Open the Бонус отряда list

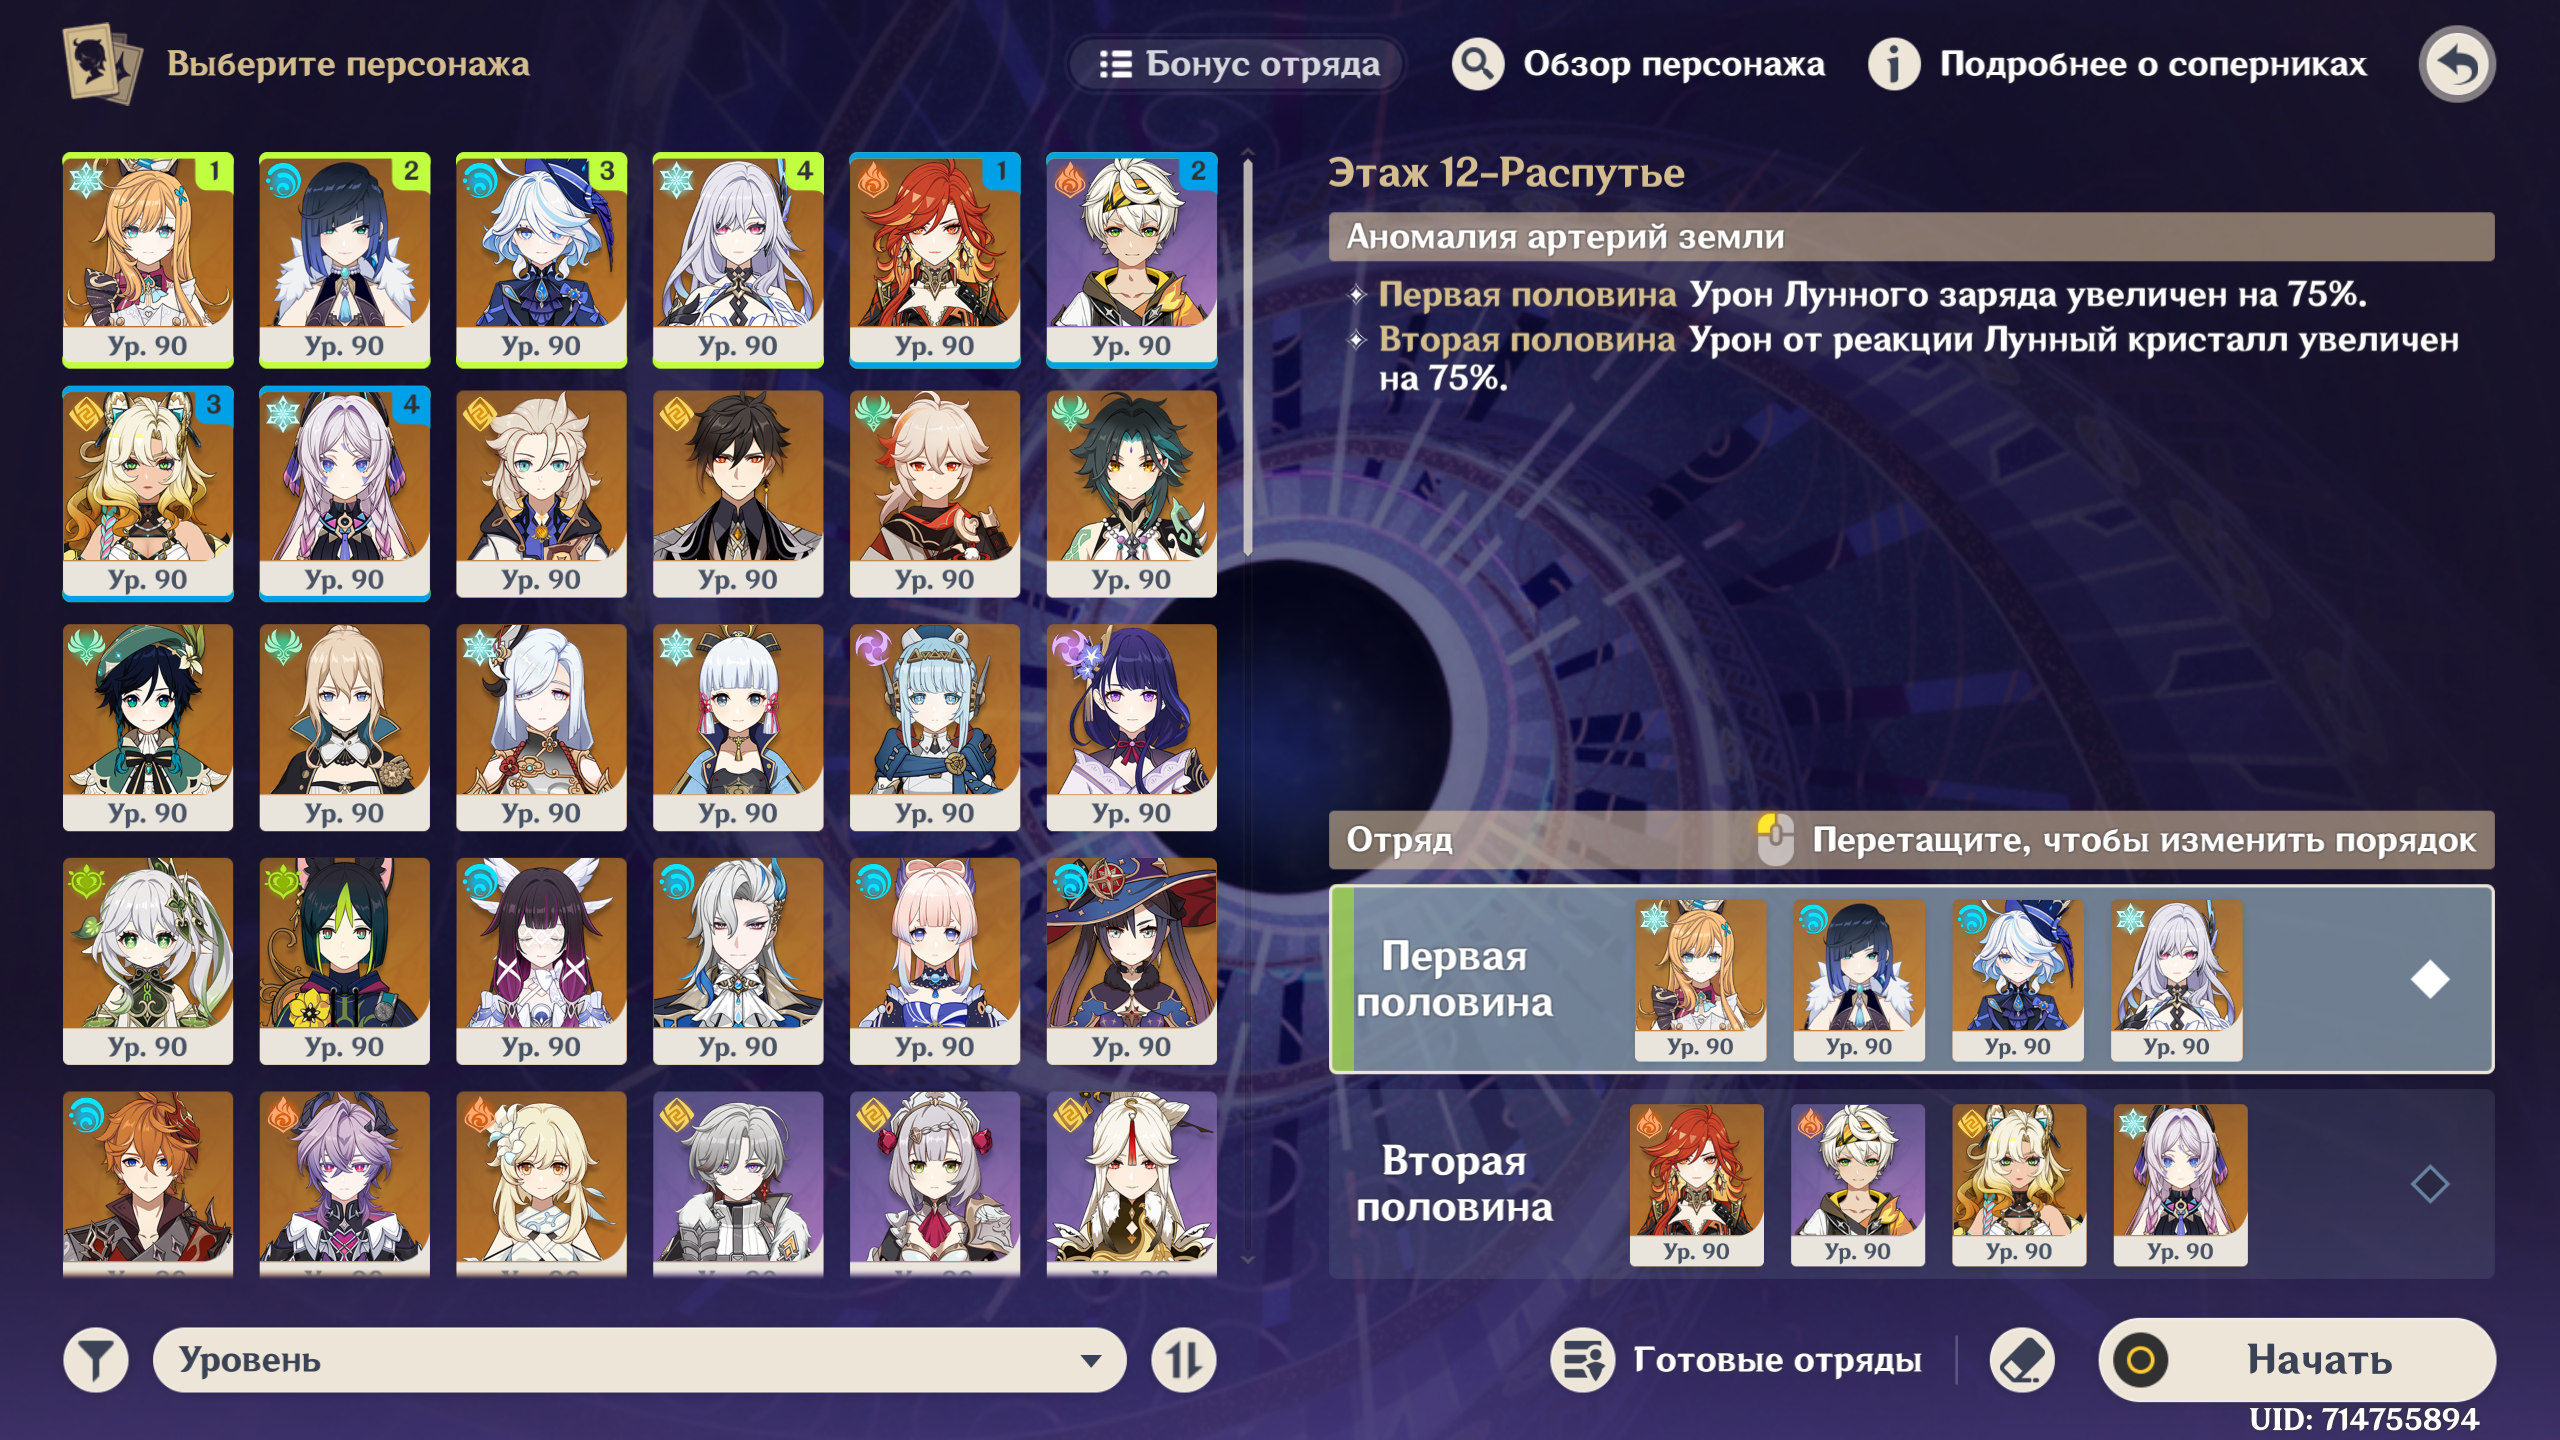[1238, 64]
